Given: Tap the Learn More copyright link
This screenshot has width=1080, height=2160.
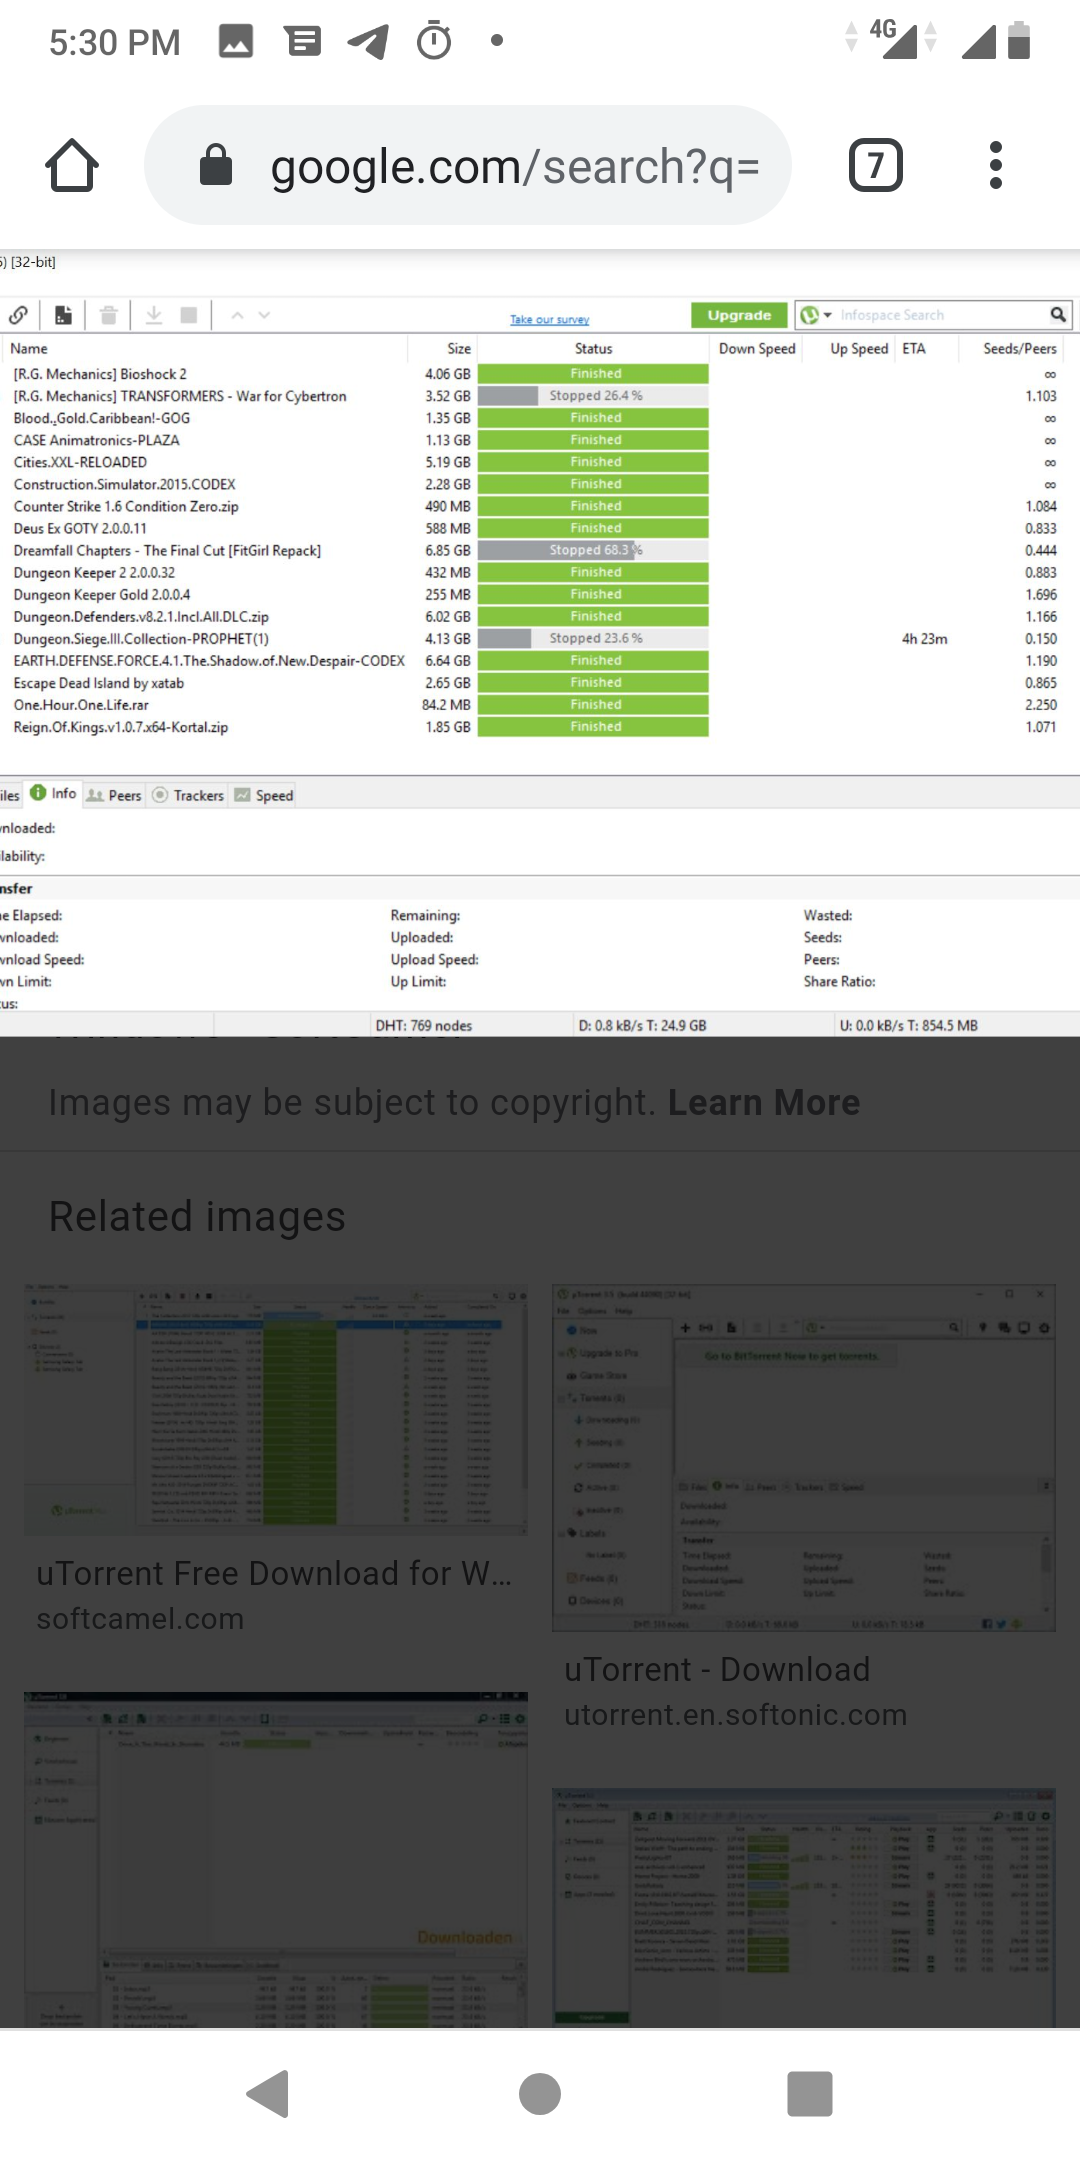Looking at the screenshot, I should 763,1102.
